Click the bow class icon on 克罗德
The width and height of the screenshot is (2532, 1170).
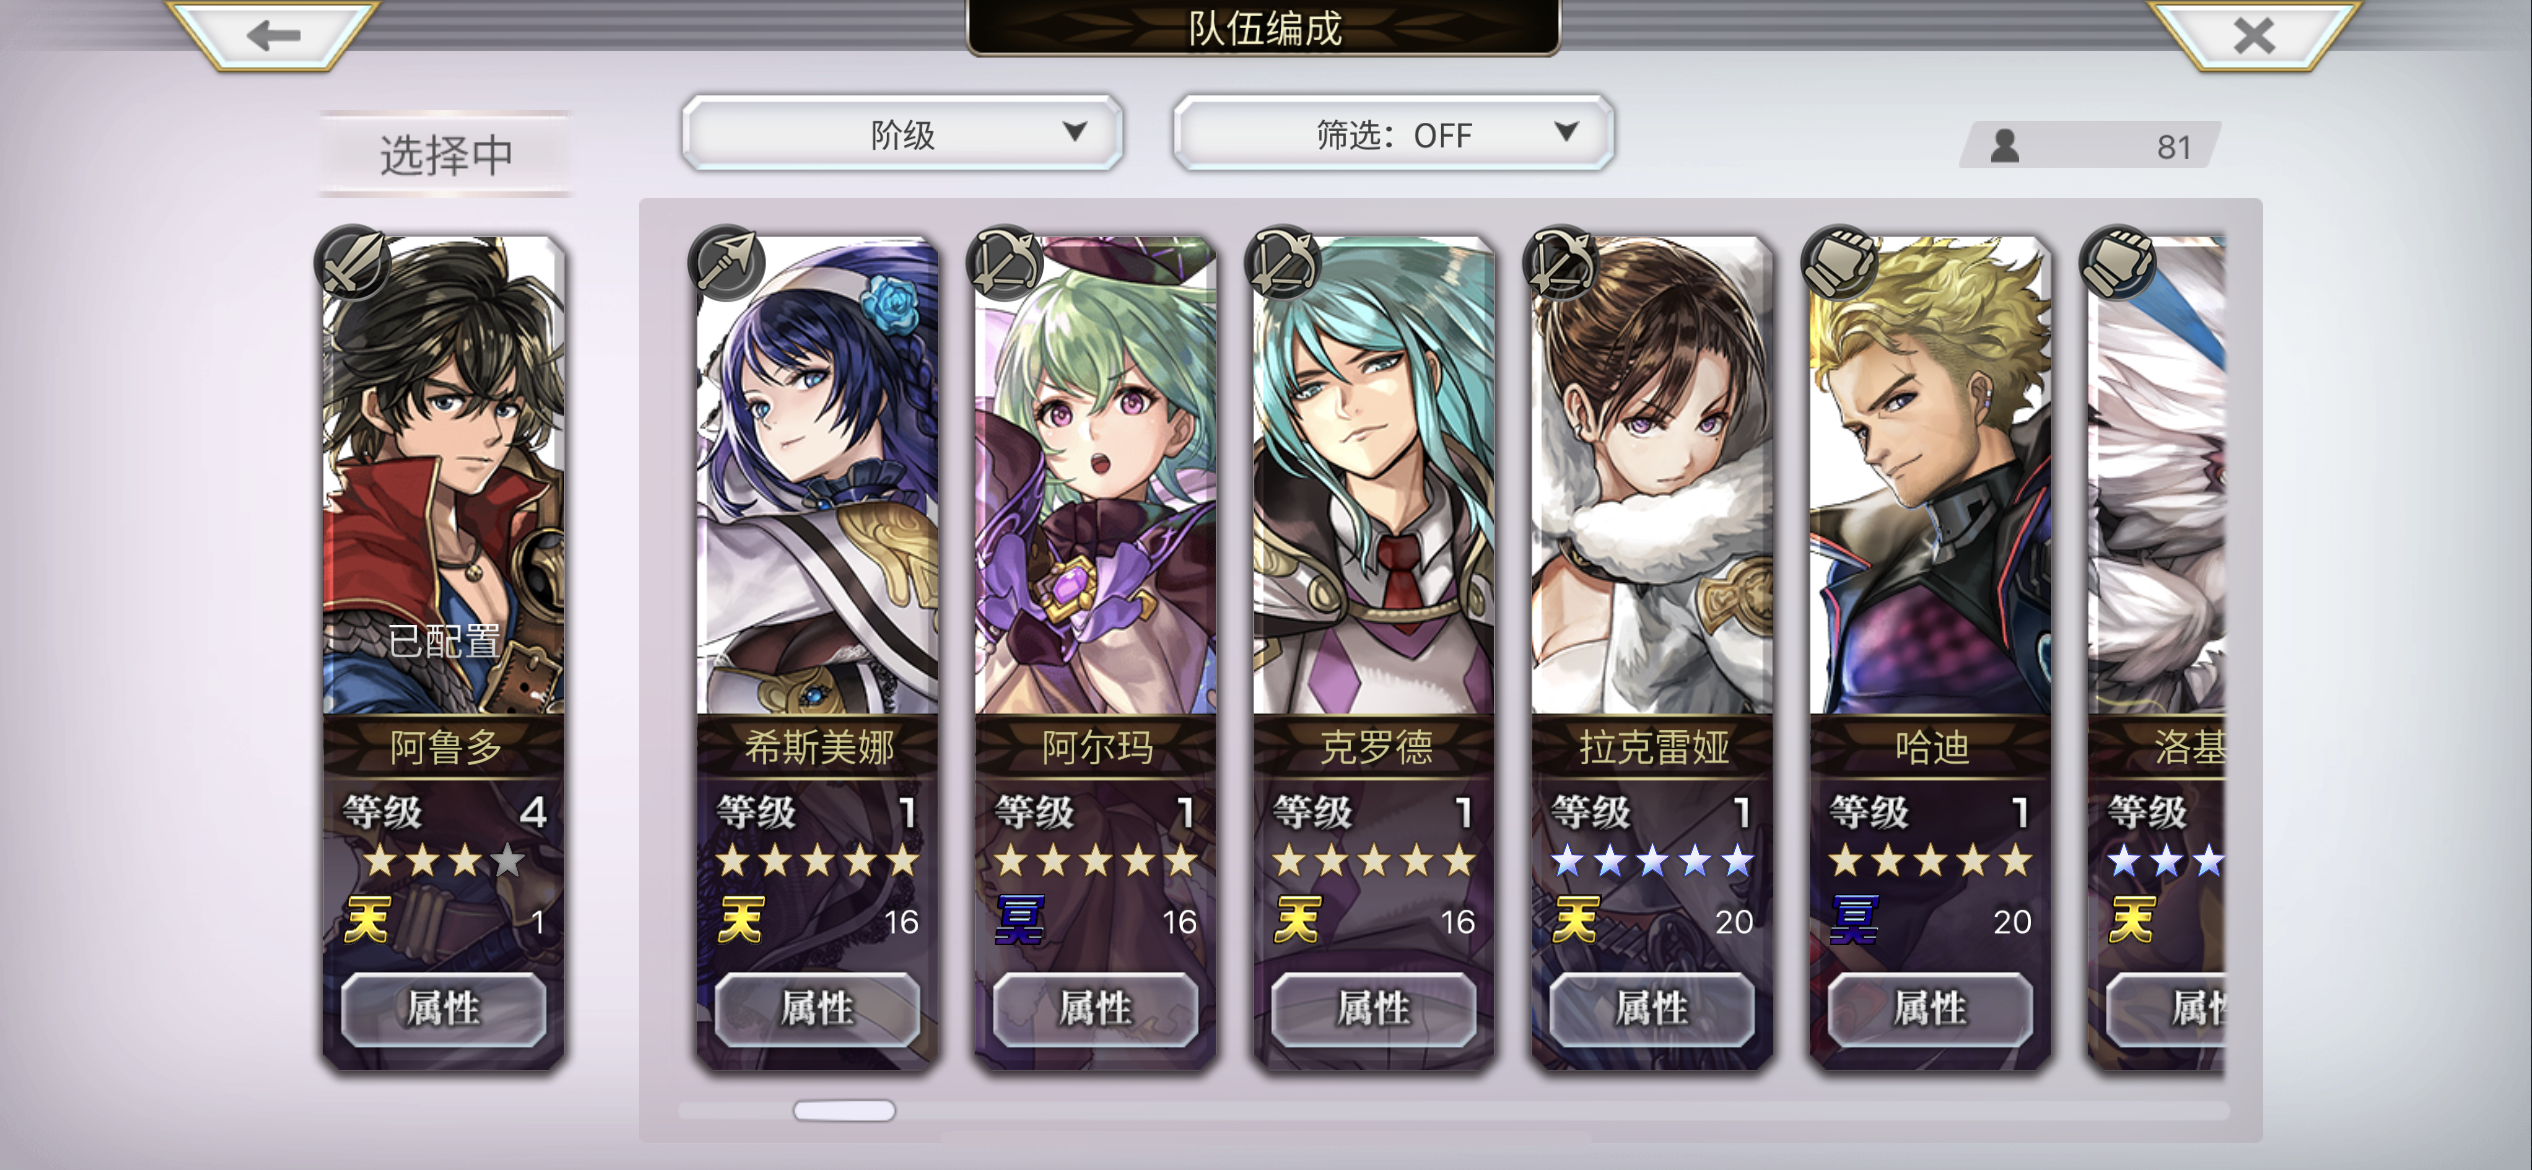click(x=1283, y=262)
